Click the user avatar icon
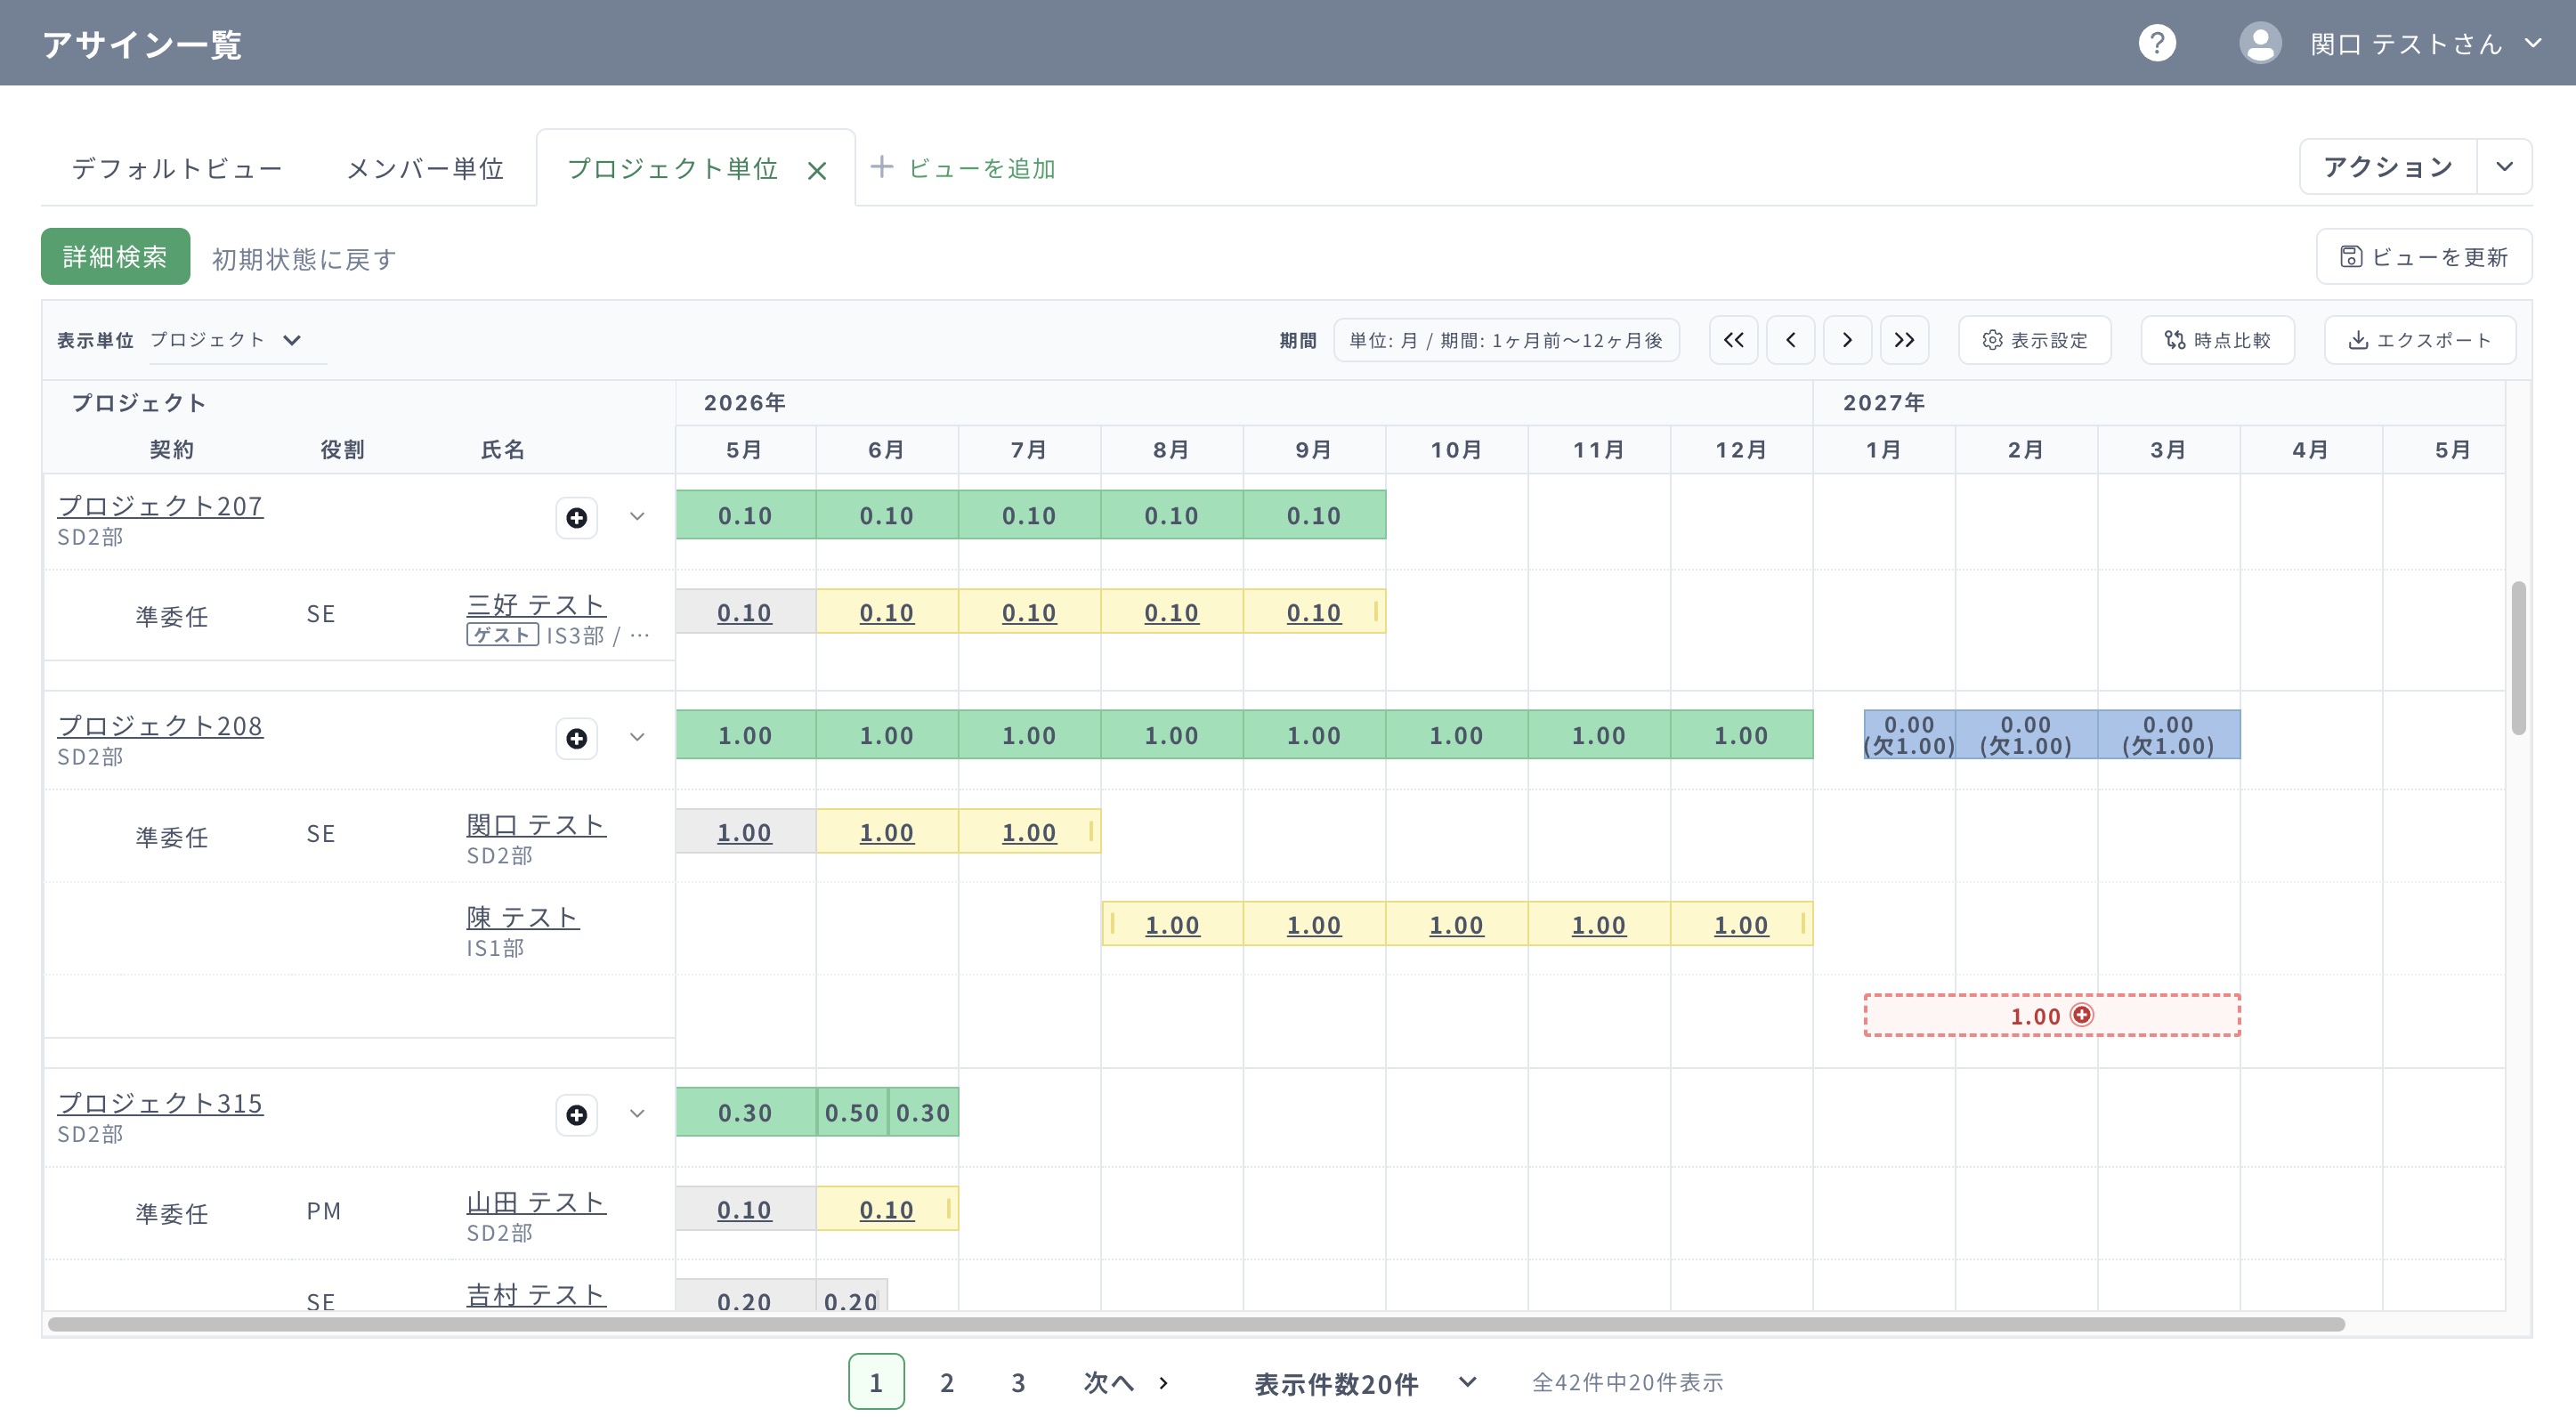The height and width of the screenshot is (1417, 2576). (x=2259, y=43)
